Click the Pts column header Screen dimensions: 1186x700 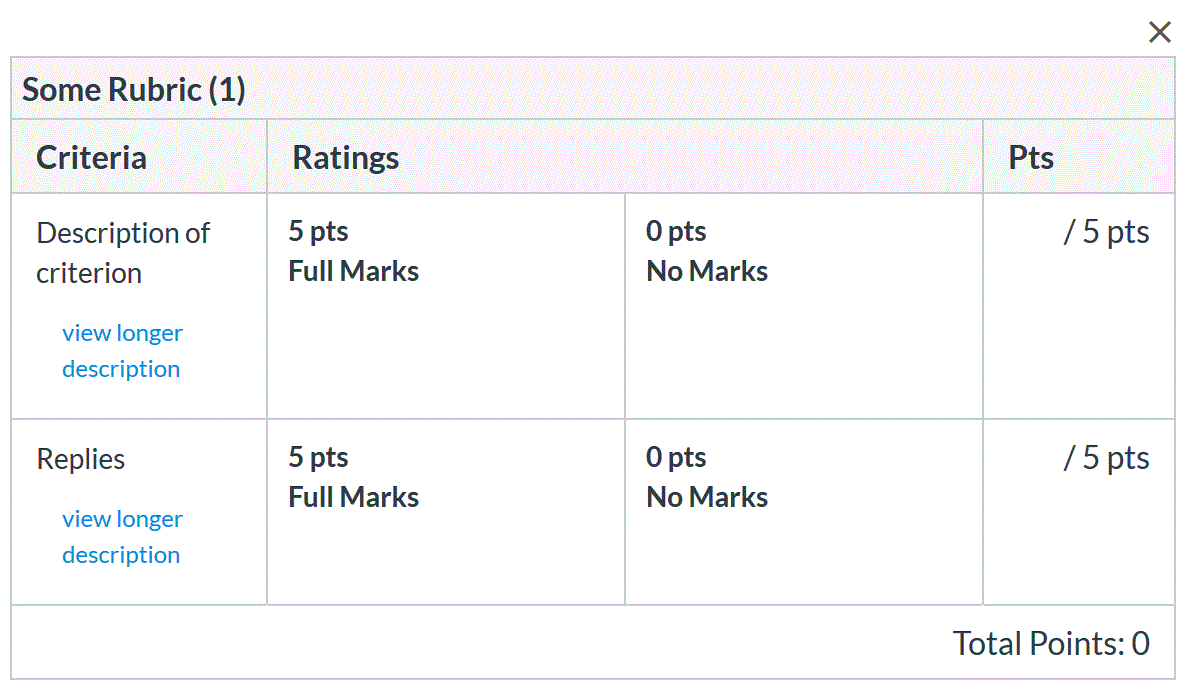(x=1031, y=157)
